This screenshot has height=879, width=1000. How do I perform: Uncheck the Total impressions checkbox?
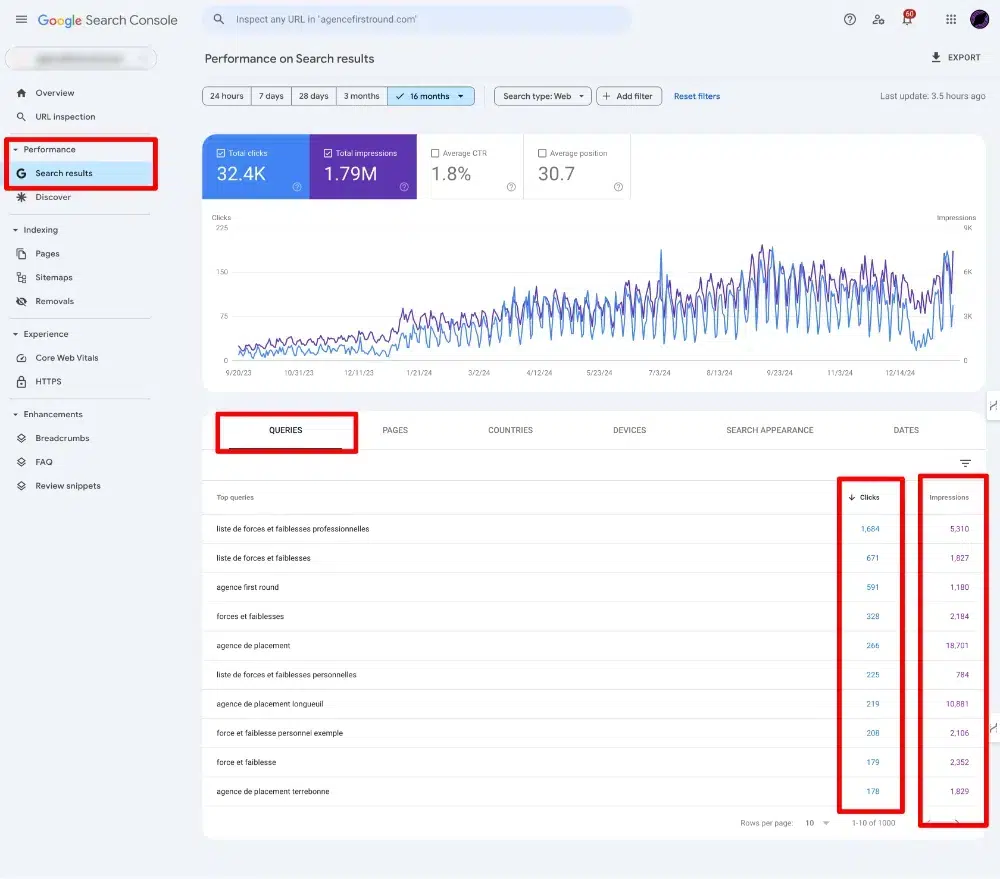click(328, 153)
